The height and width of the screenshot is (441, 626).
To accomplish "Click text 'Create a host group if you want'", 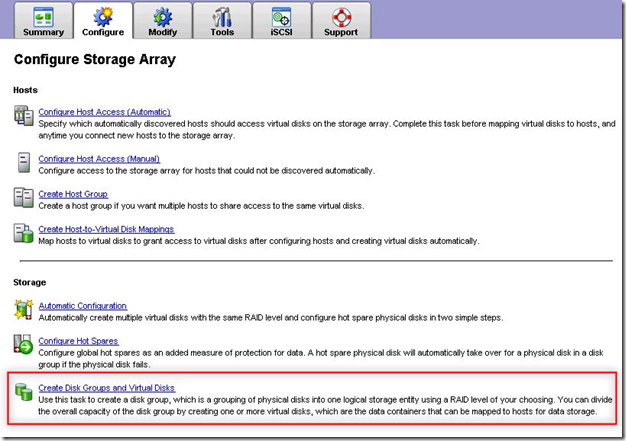I will (x=95, y=206).
